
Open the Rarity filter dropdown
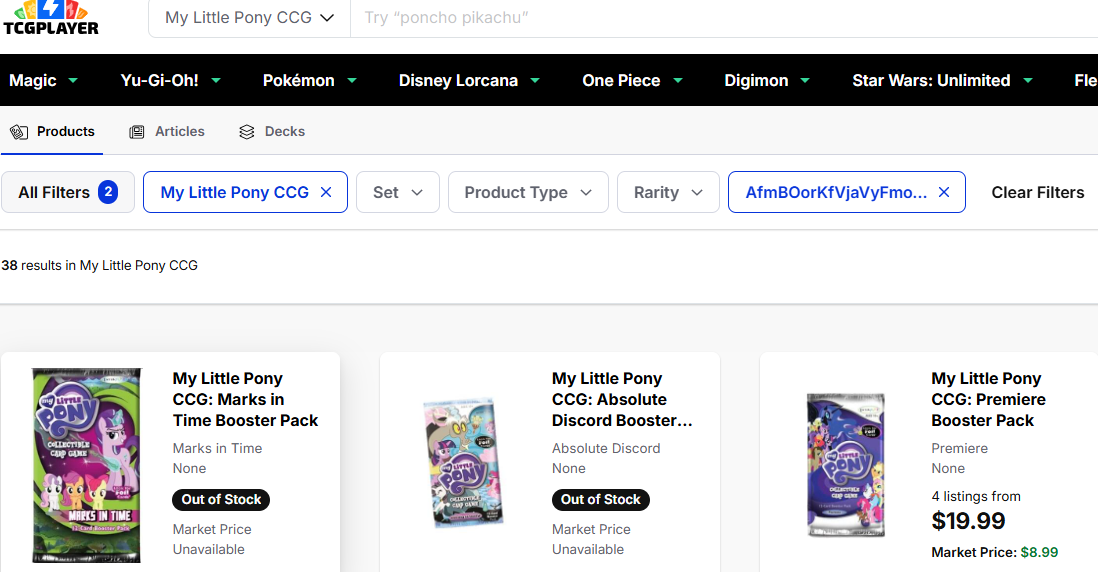668,192
